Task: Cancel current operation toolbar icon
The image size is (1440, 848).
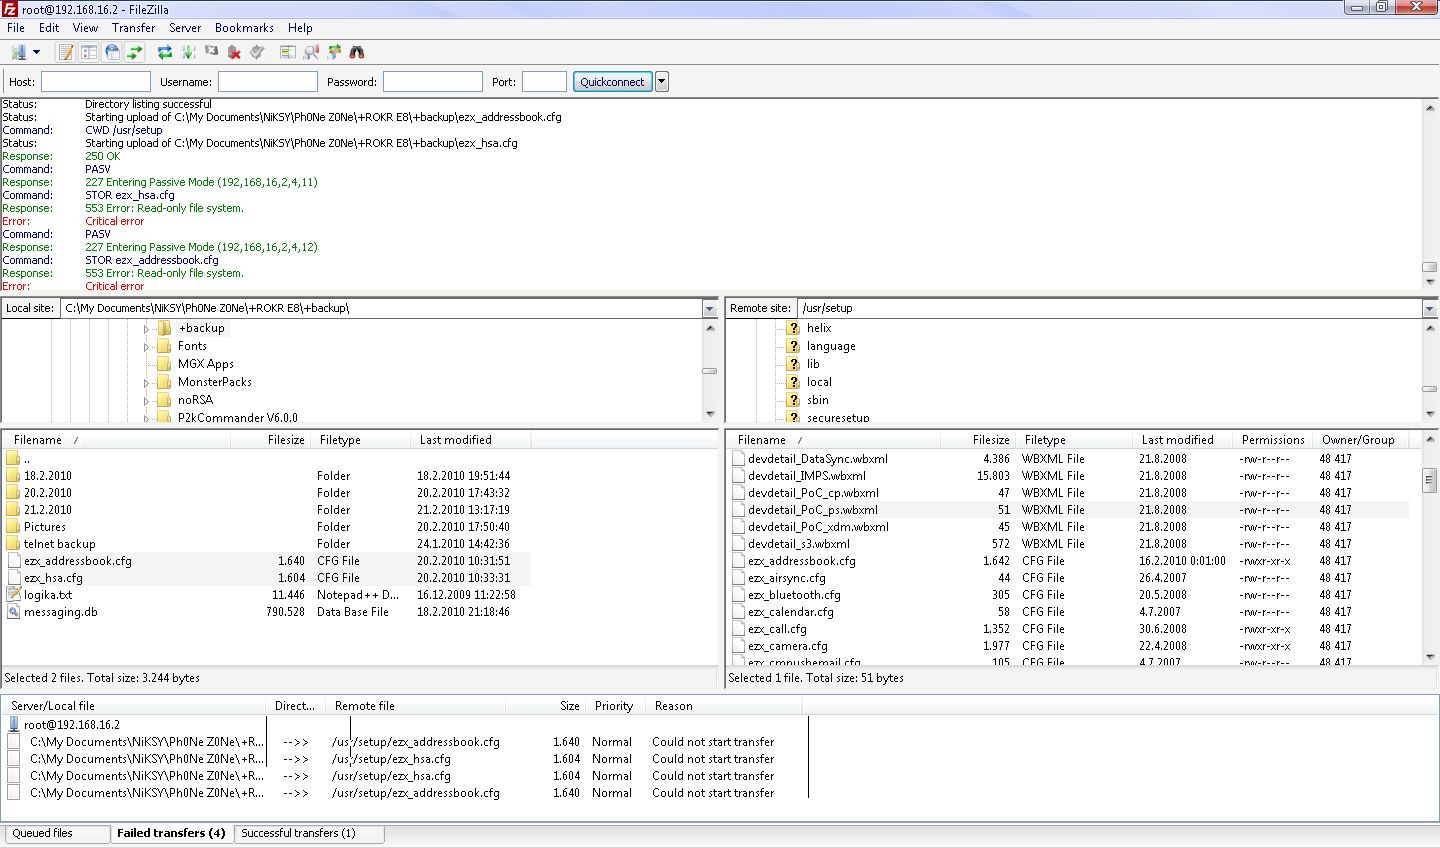Action: [211, 52]
